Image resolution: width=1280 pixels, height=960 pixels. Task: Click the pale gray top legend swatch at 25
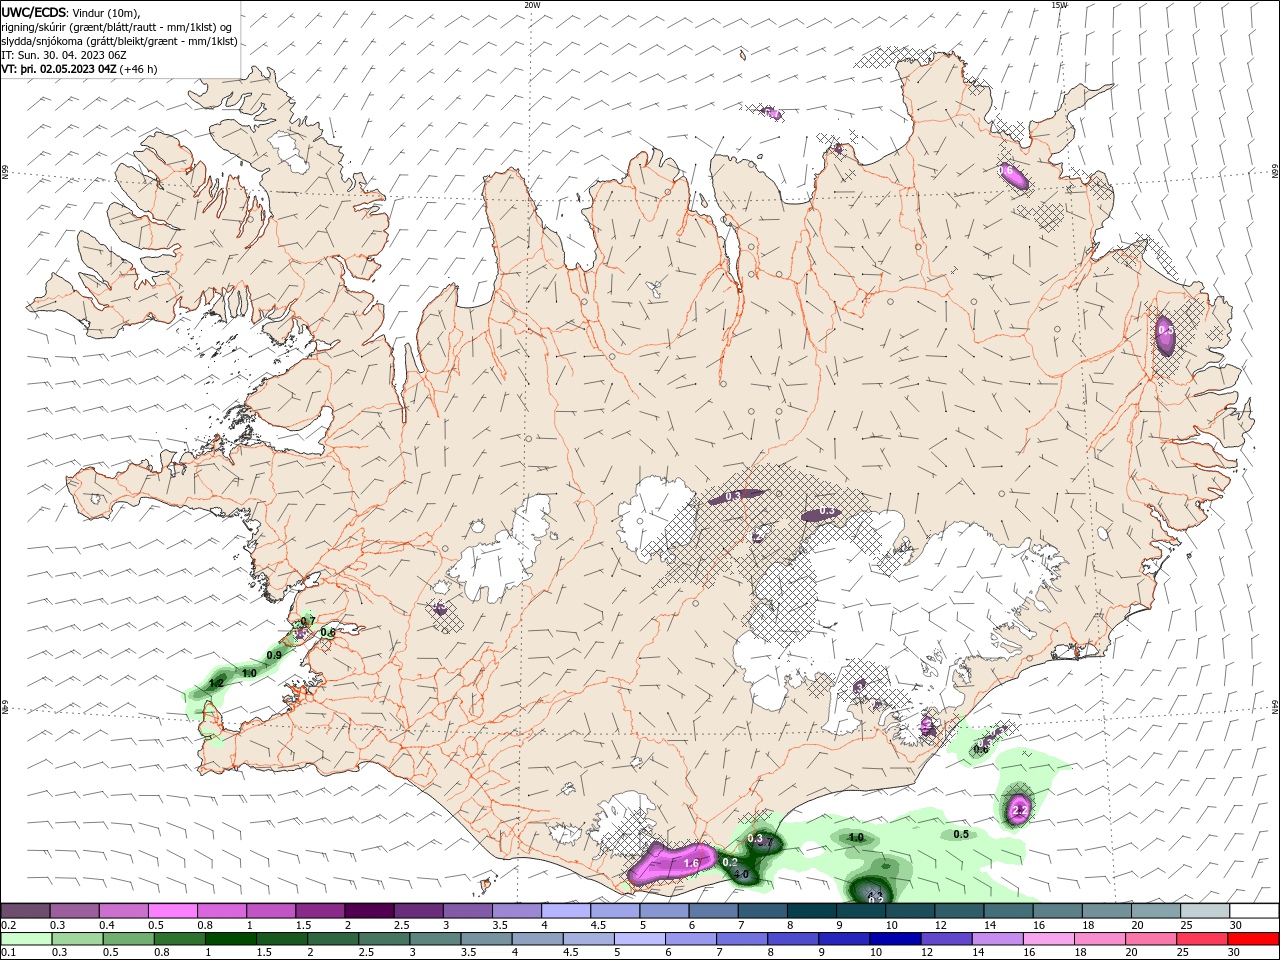coord(1205,910)
